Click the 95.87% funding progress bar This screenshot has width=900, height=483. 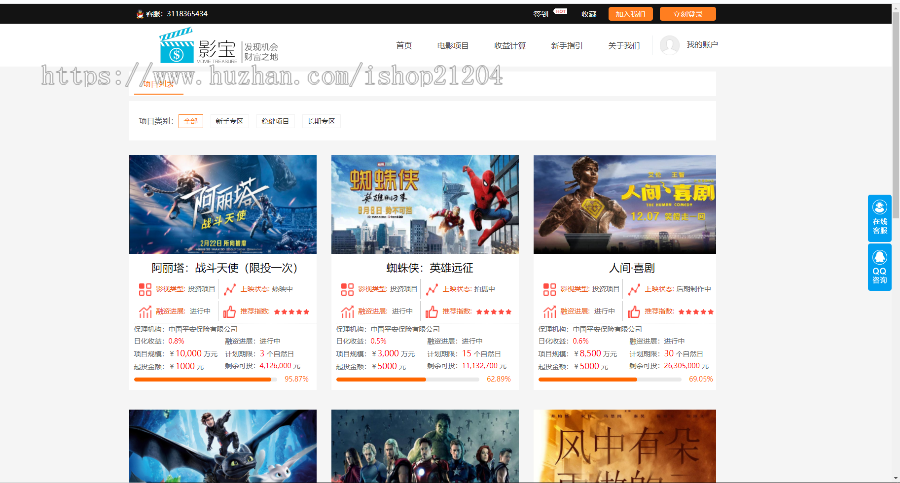click(x=206, y=380)
